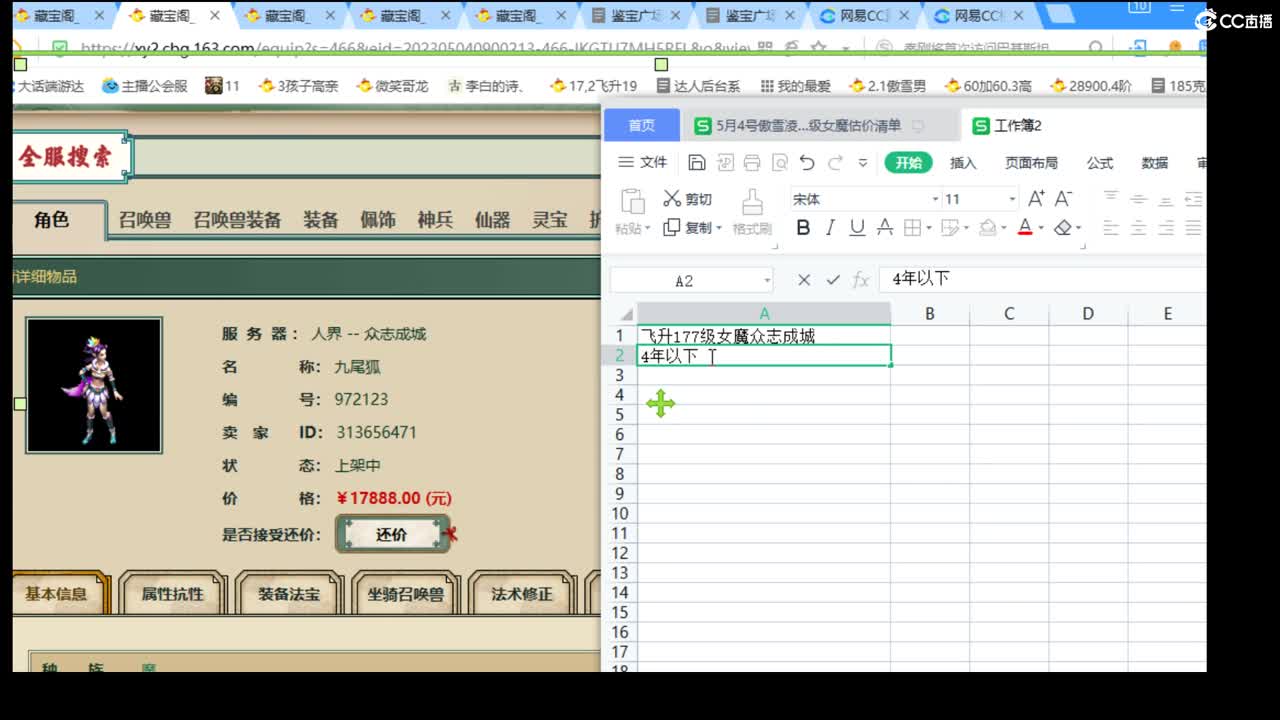Open the font name 宋体 dropdown
Image resolution: width=1280 pixels, height=720 pixels.
935,199
